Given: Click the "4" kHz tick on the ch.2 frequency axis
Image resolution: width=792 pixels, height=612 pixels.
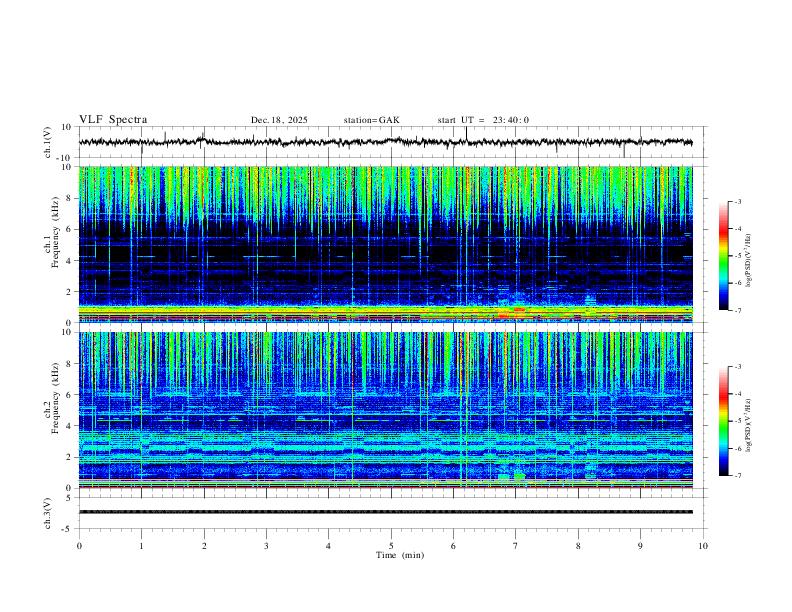Looking at the screenshot, I should tap(69, 426).
